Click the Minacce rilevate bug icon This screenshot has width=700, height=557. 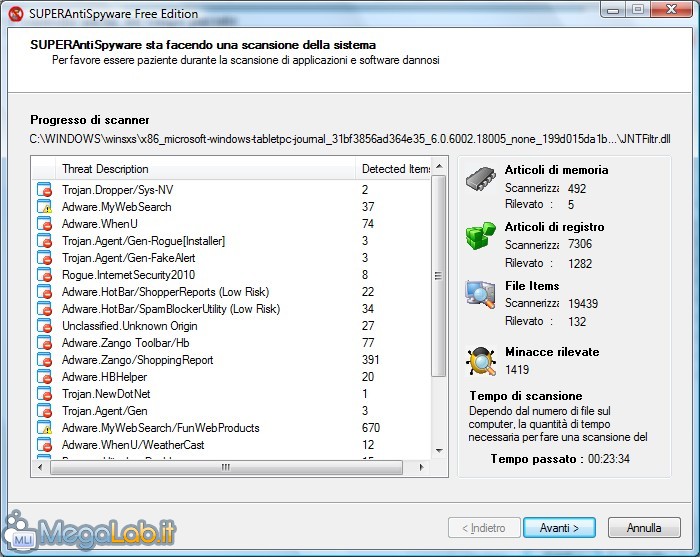481,360
